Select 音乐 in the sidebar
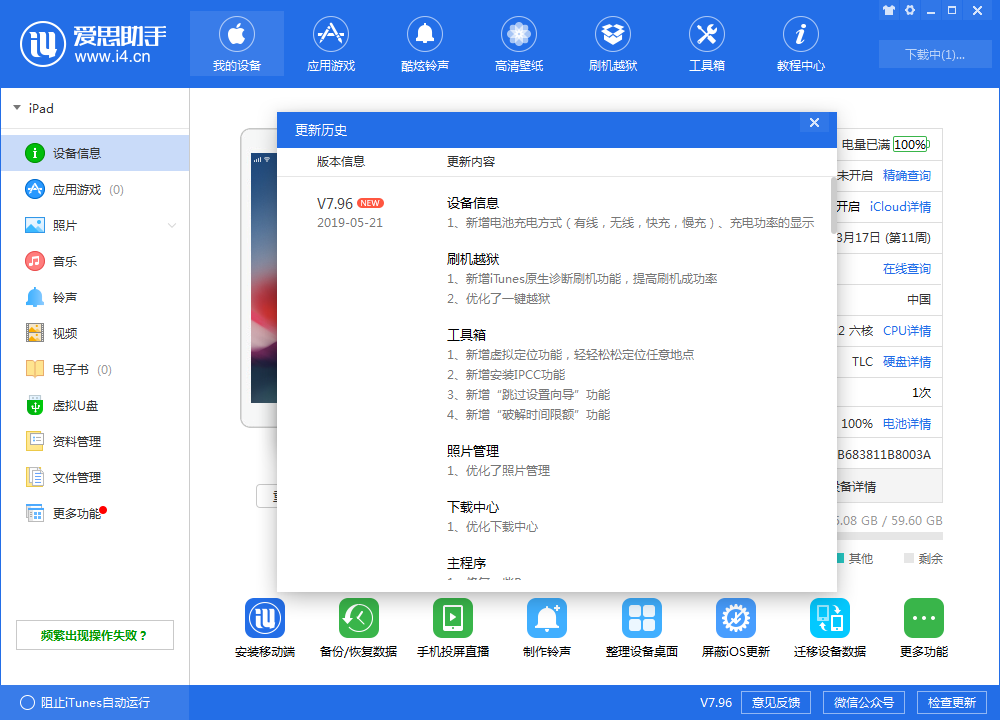 (95, 261)
